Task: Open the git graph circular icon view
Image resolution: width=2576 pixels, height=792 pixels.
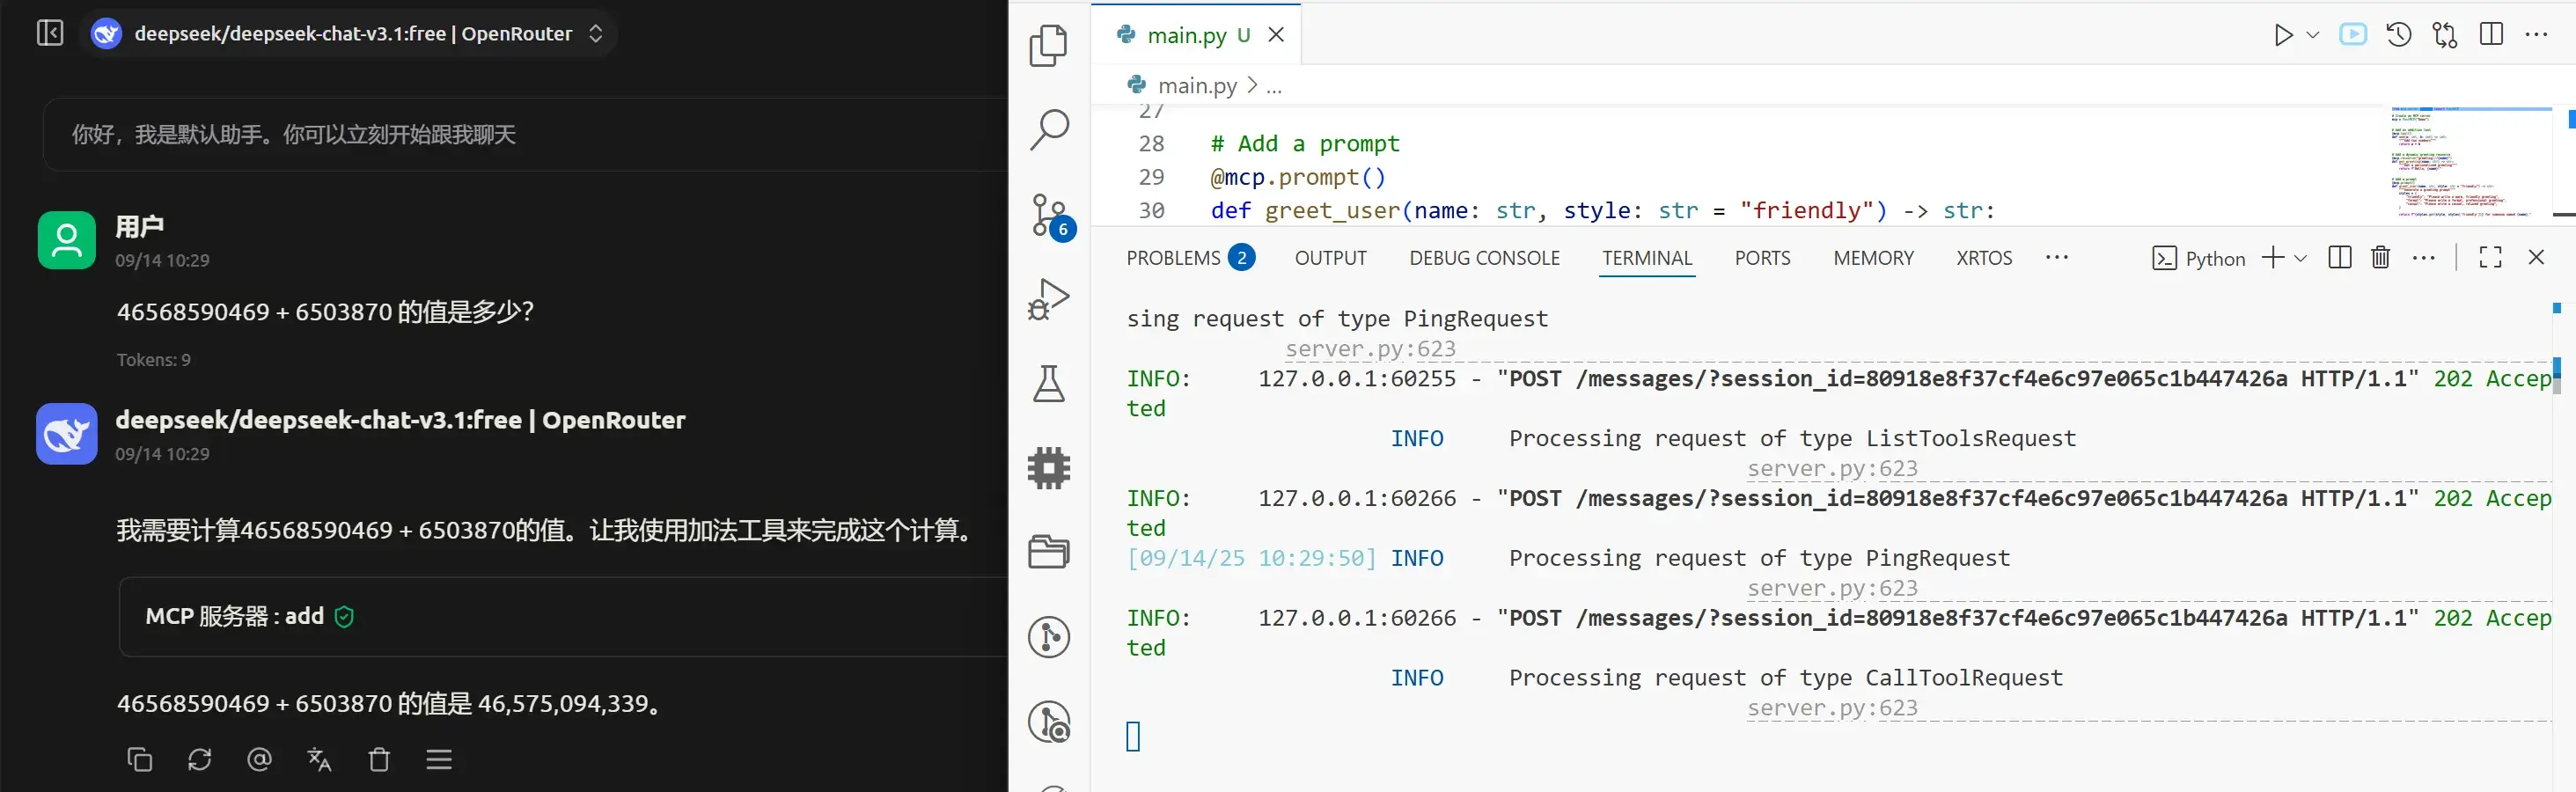Action: coord(1049,637)
